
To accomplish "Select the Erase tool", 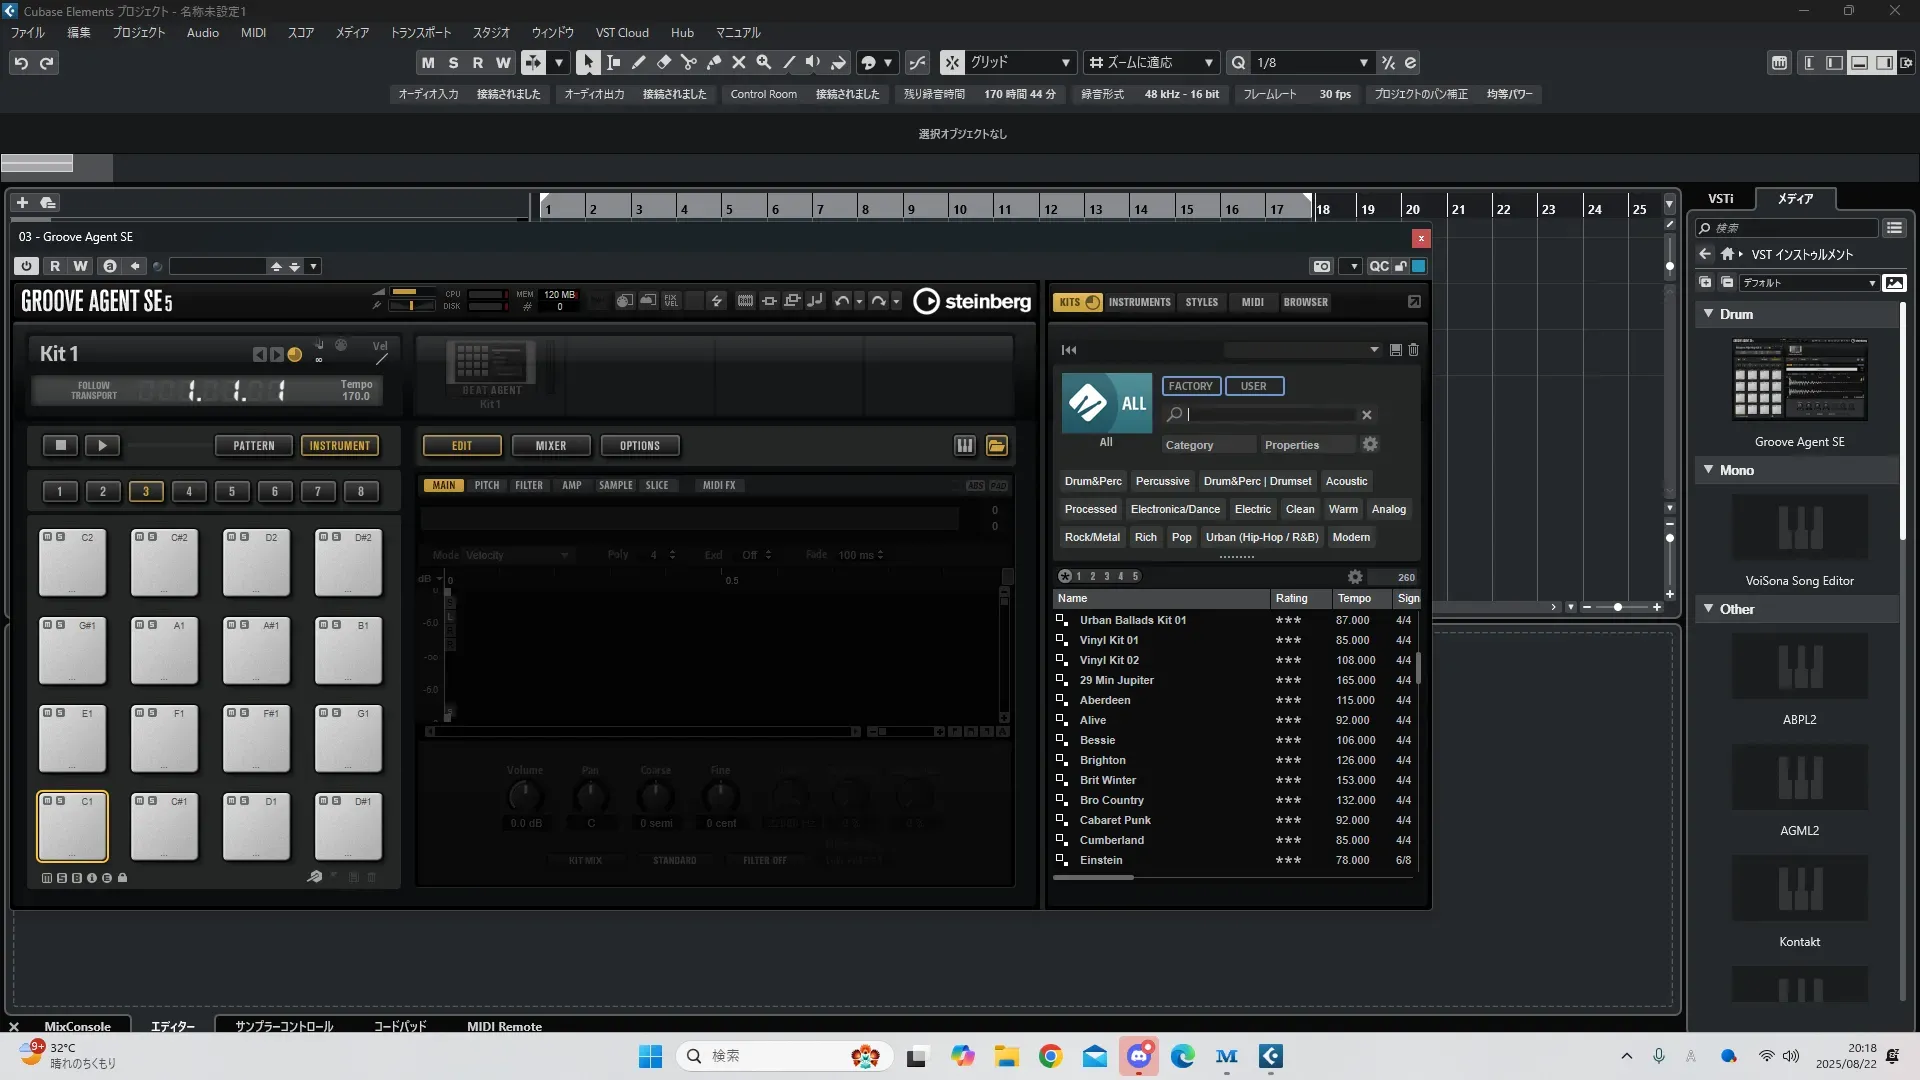I will point(663,62).
